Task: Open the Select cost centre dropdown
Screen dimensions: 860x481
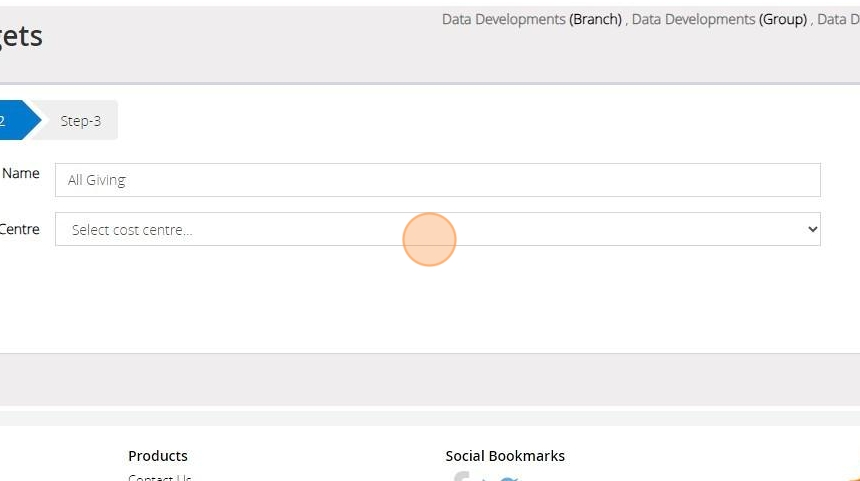Action: [x=437, y=229]
